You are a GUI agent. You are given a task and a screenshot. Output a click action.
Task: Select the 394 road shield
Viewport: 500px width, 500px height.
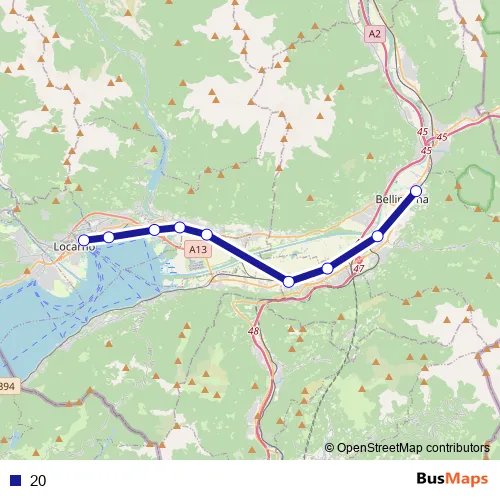(x=8, y=386)
